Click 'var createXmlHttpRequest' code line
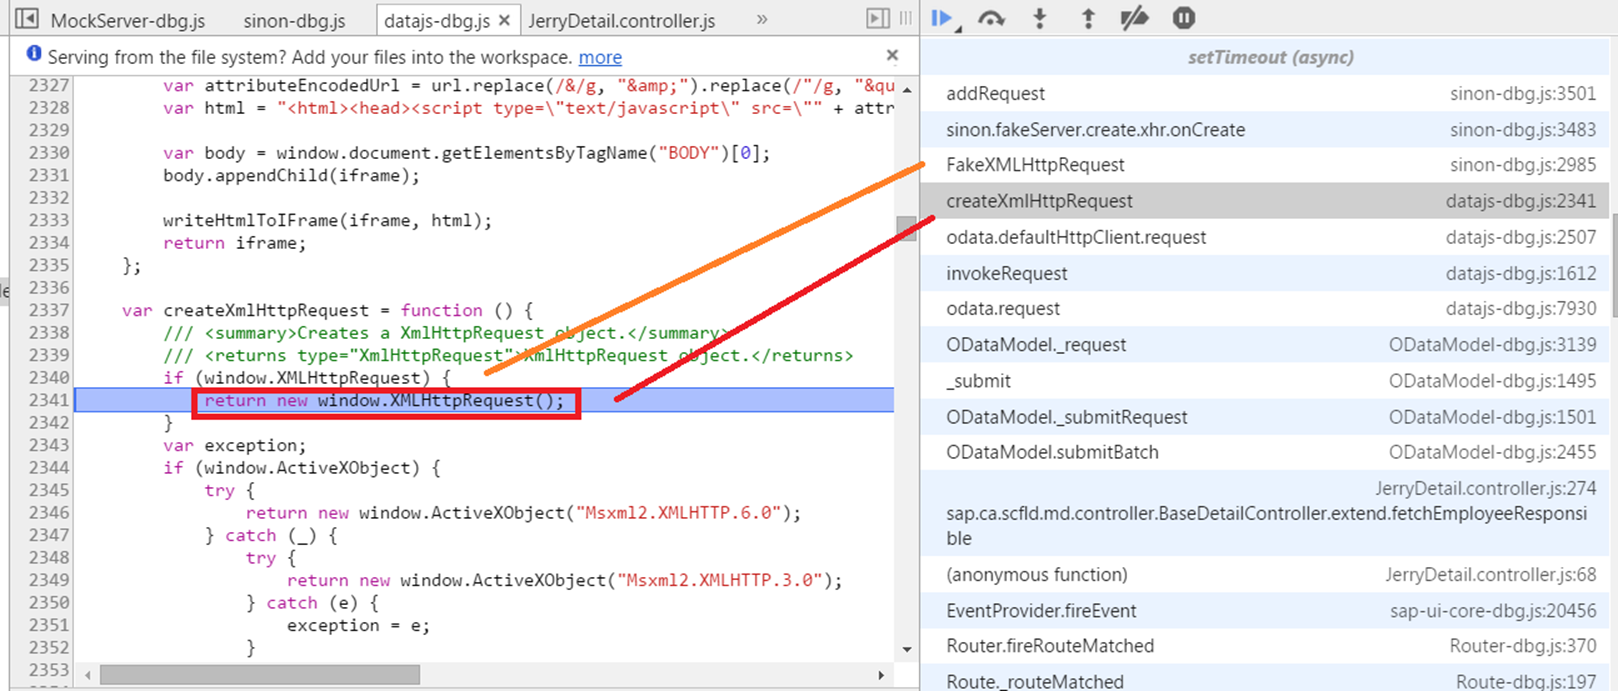The height and width of the screenshot is (691, 1618). (x=328, y=310)
